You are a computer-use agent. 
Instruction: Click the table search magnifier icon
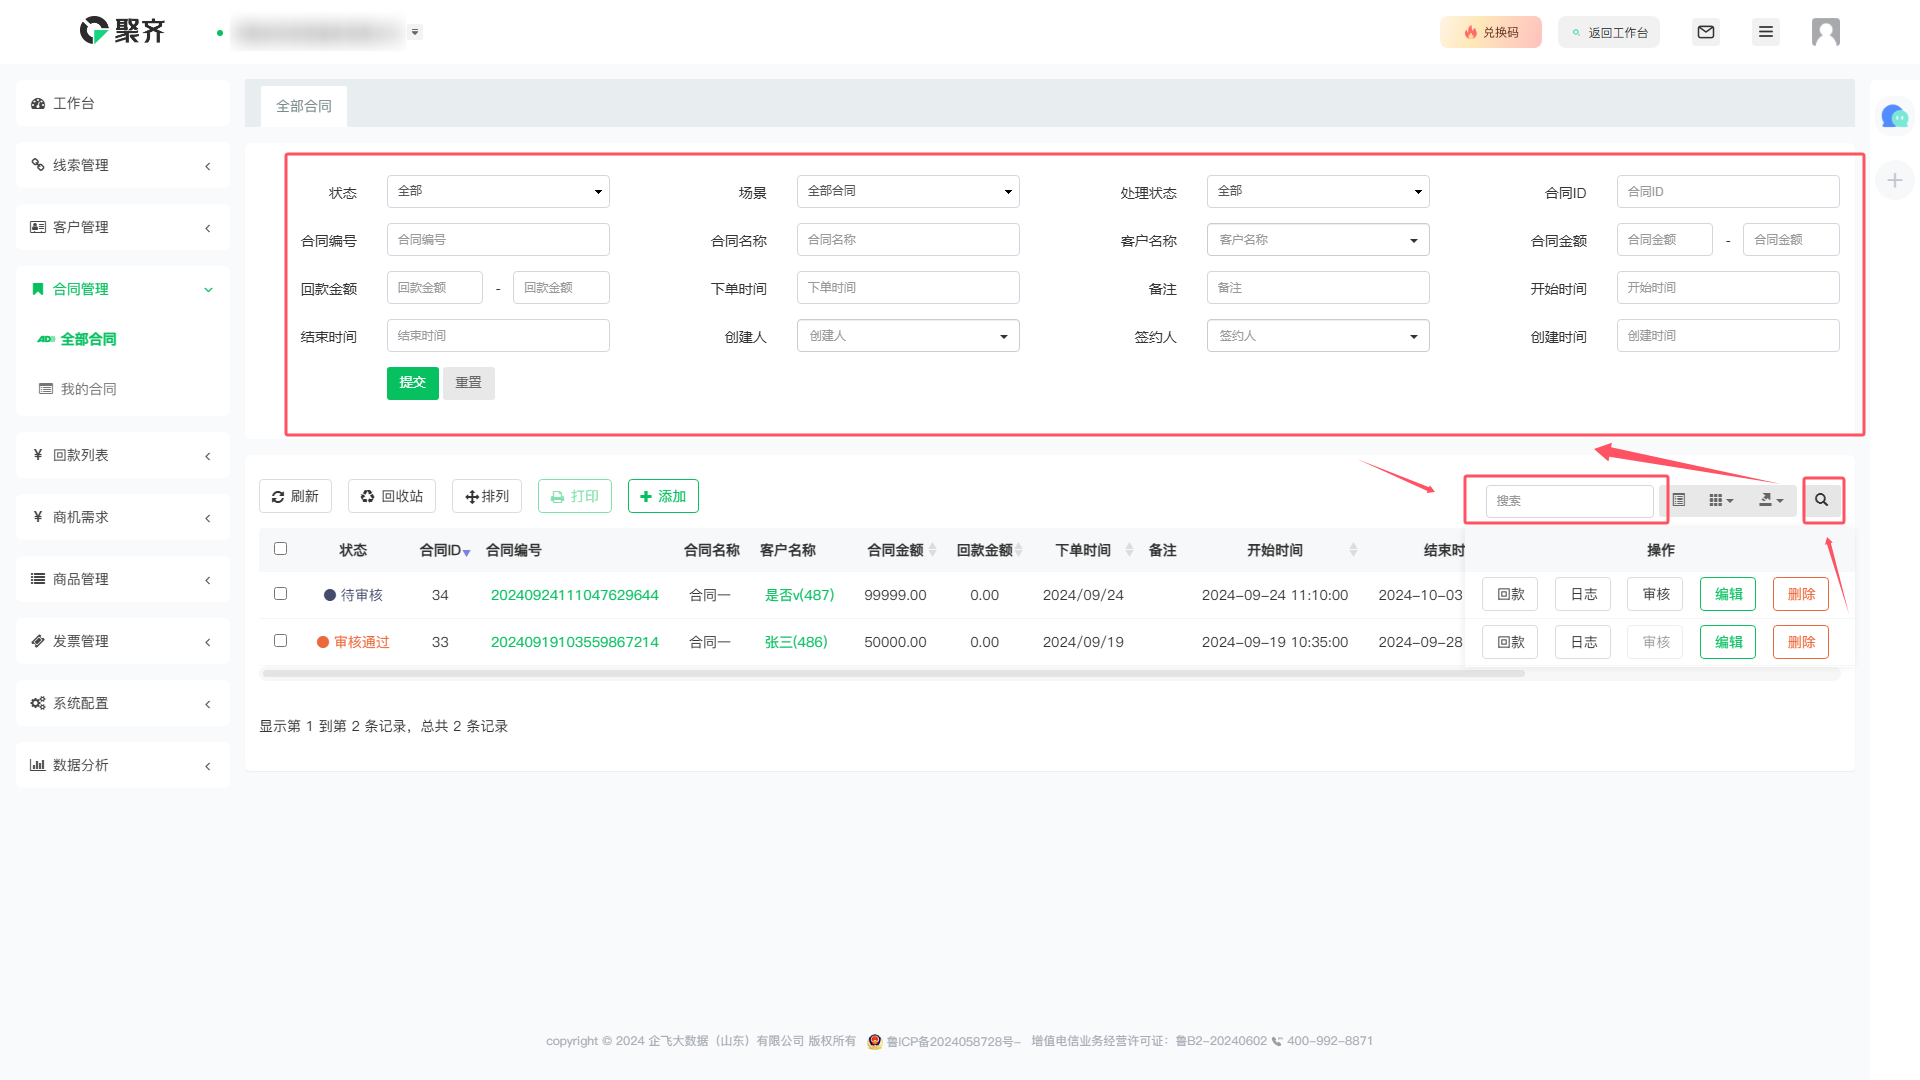(1822, 500)
